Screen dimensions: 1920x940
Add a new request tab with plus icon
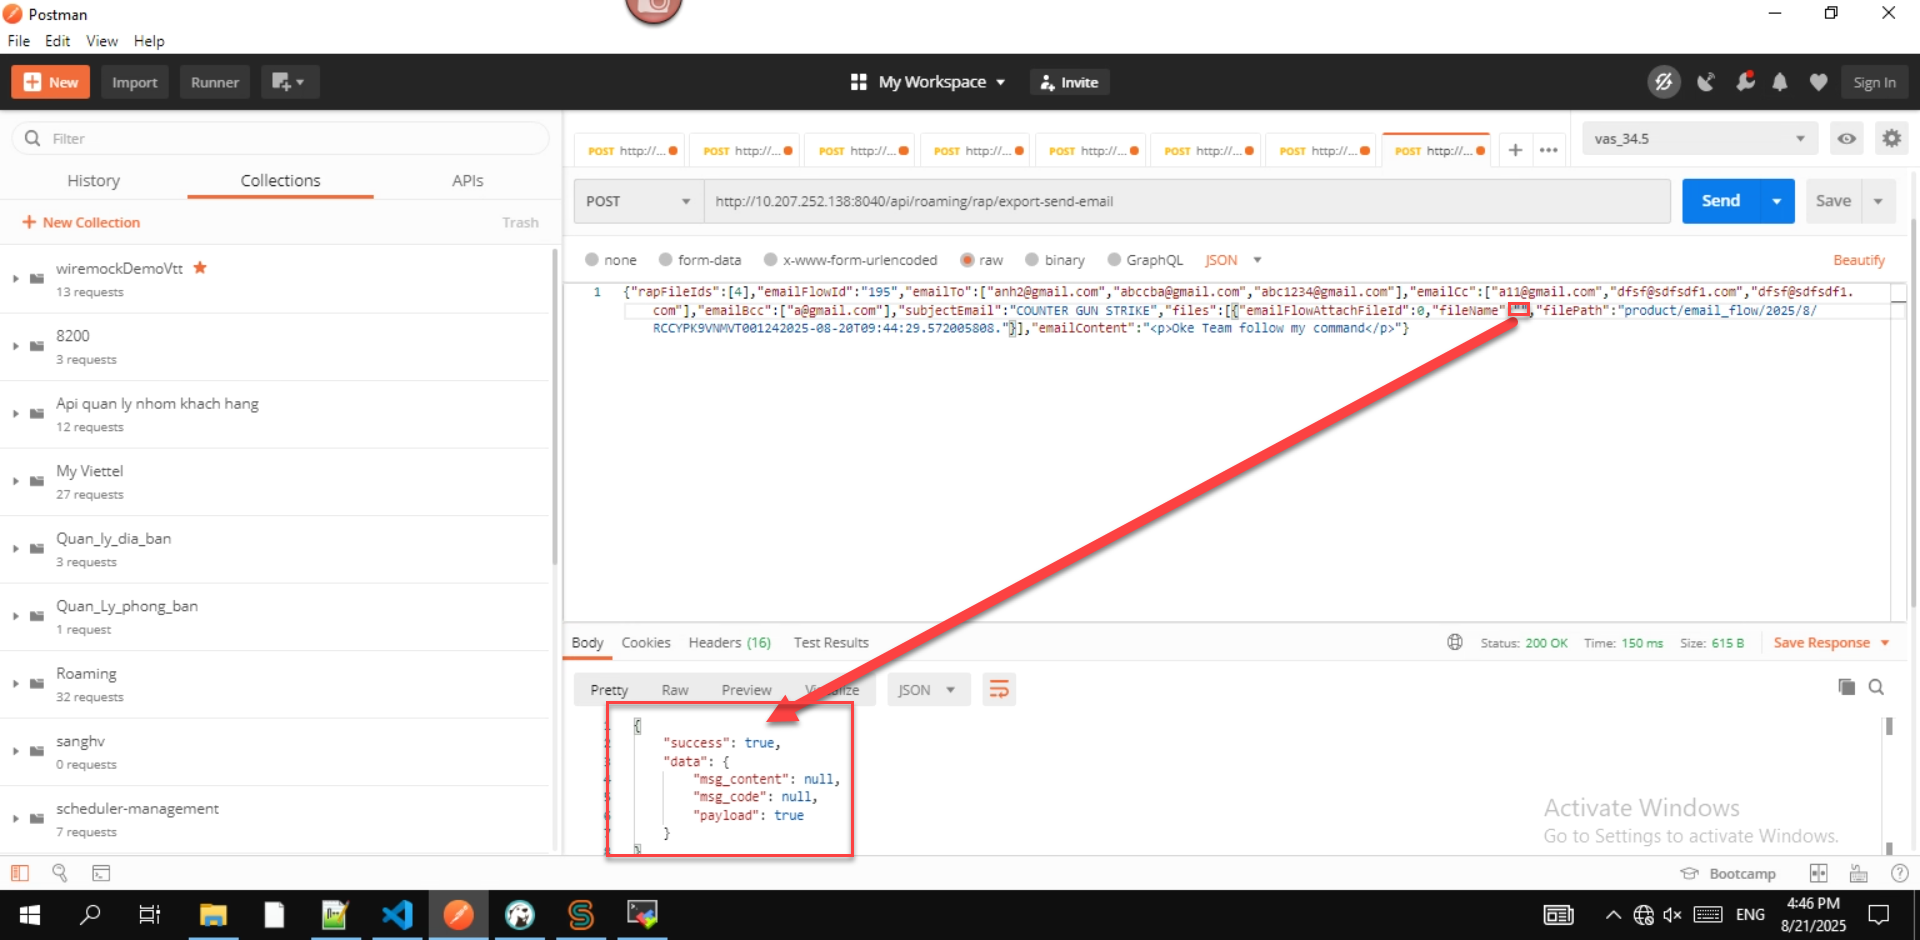click(x=1515, y=150)
